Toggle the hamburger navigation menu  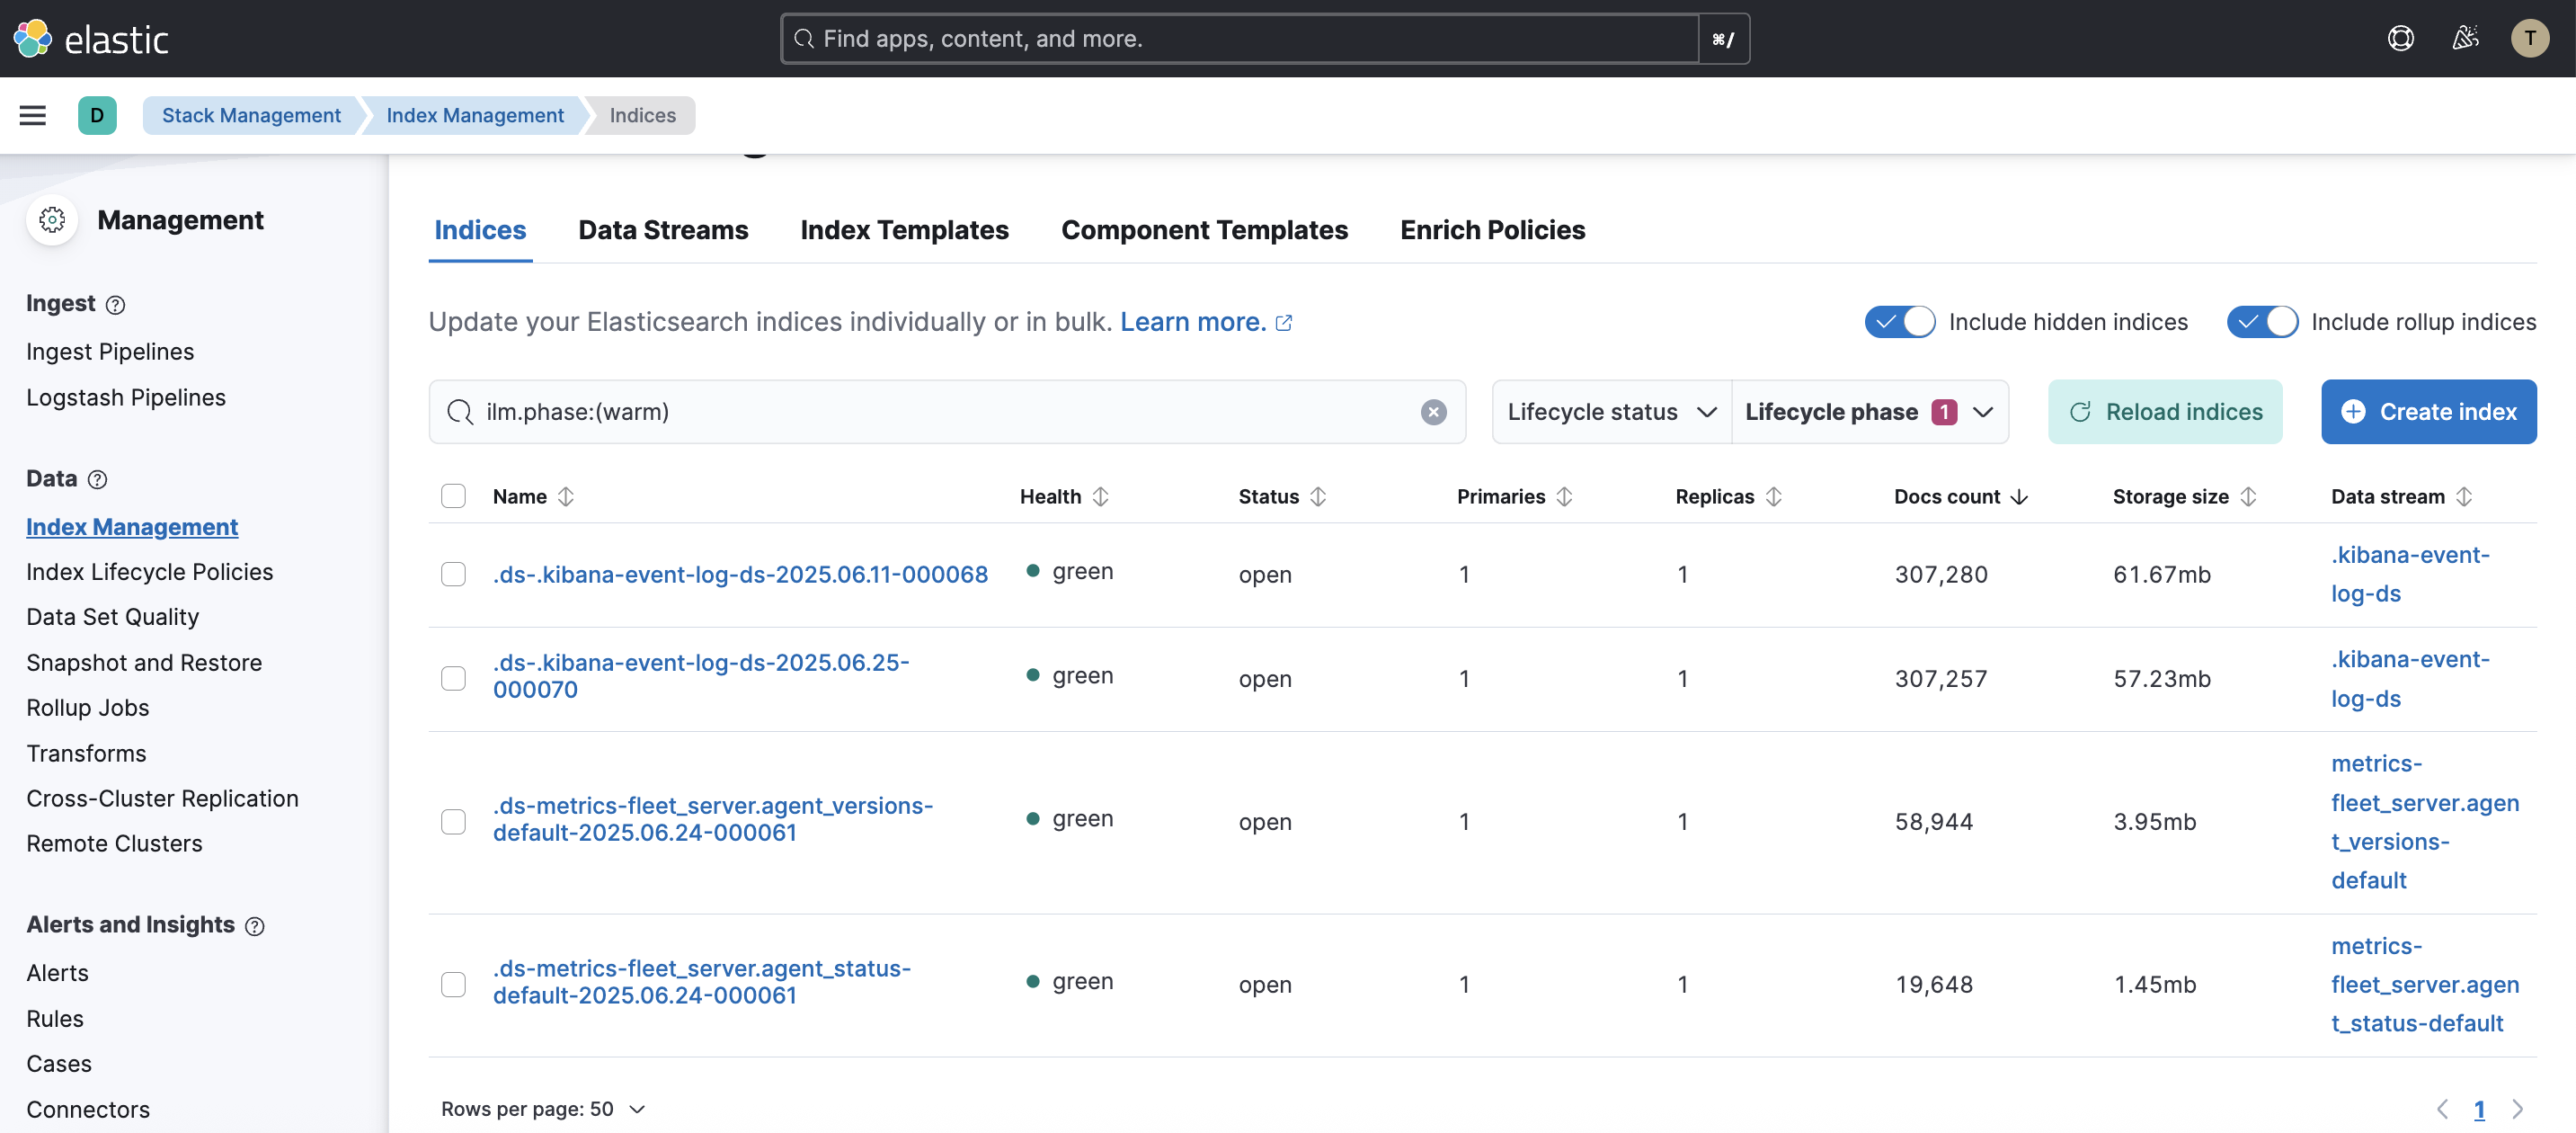click(33, 115)
